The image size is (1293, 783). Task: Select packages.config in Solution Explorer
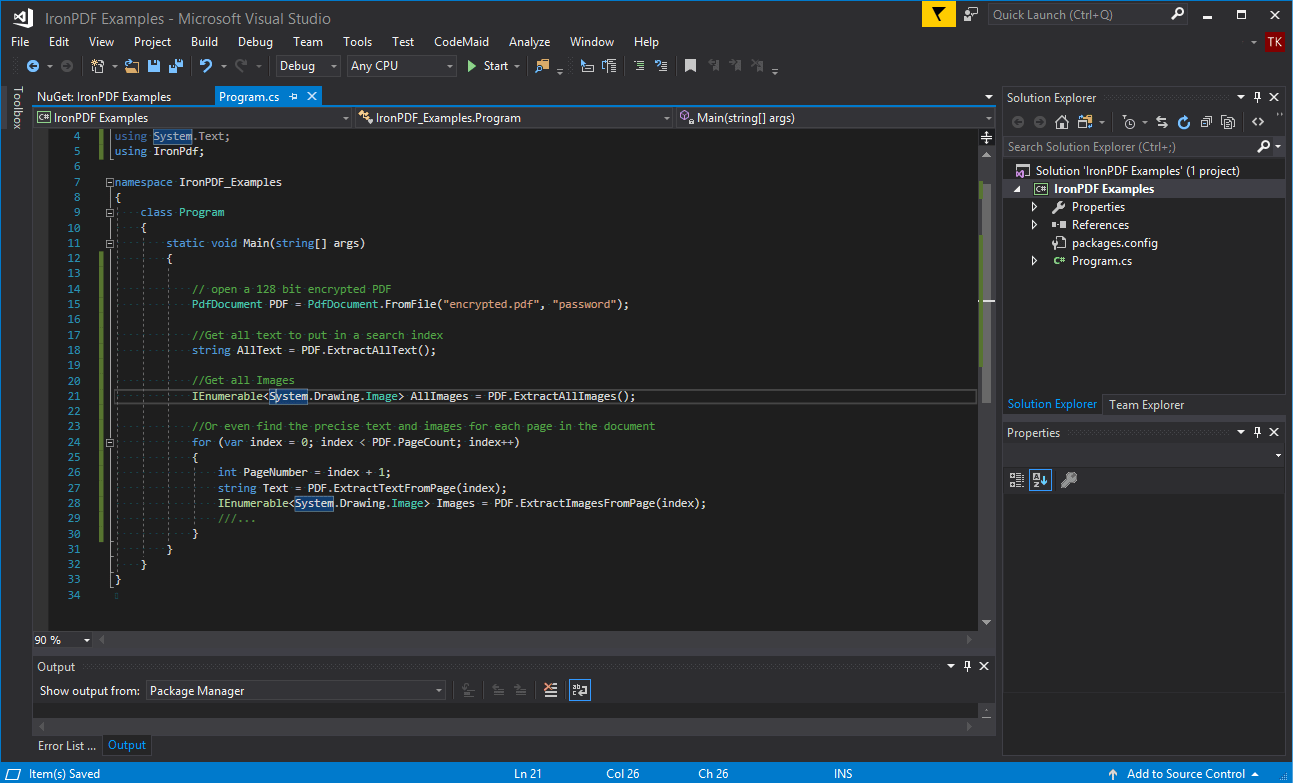pyautogui.click(x=1114, y=243)
